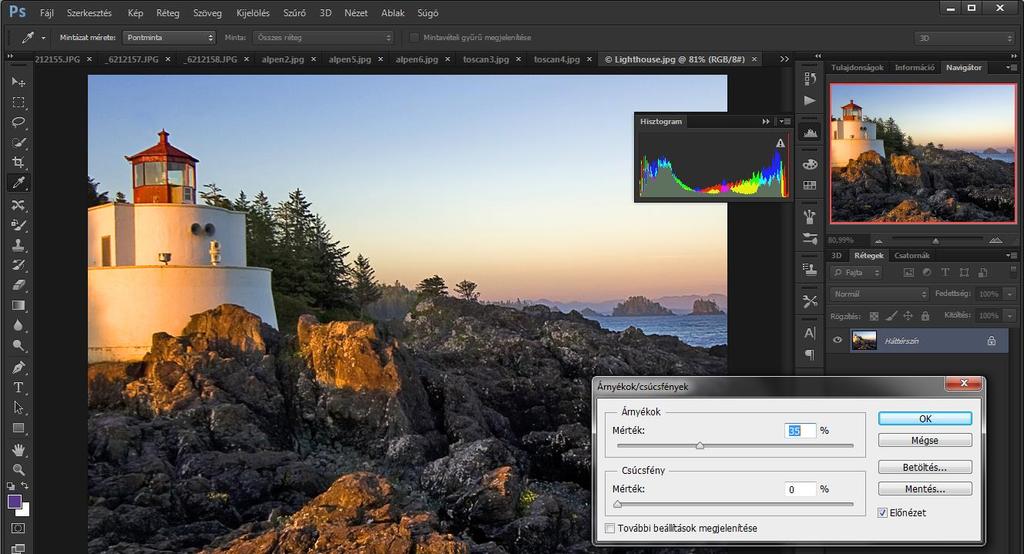Click the Mentés... button
1024x554 pixels.
click(x=925, y=489)
